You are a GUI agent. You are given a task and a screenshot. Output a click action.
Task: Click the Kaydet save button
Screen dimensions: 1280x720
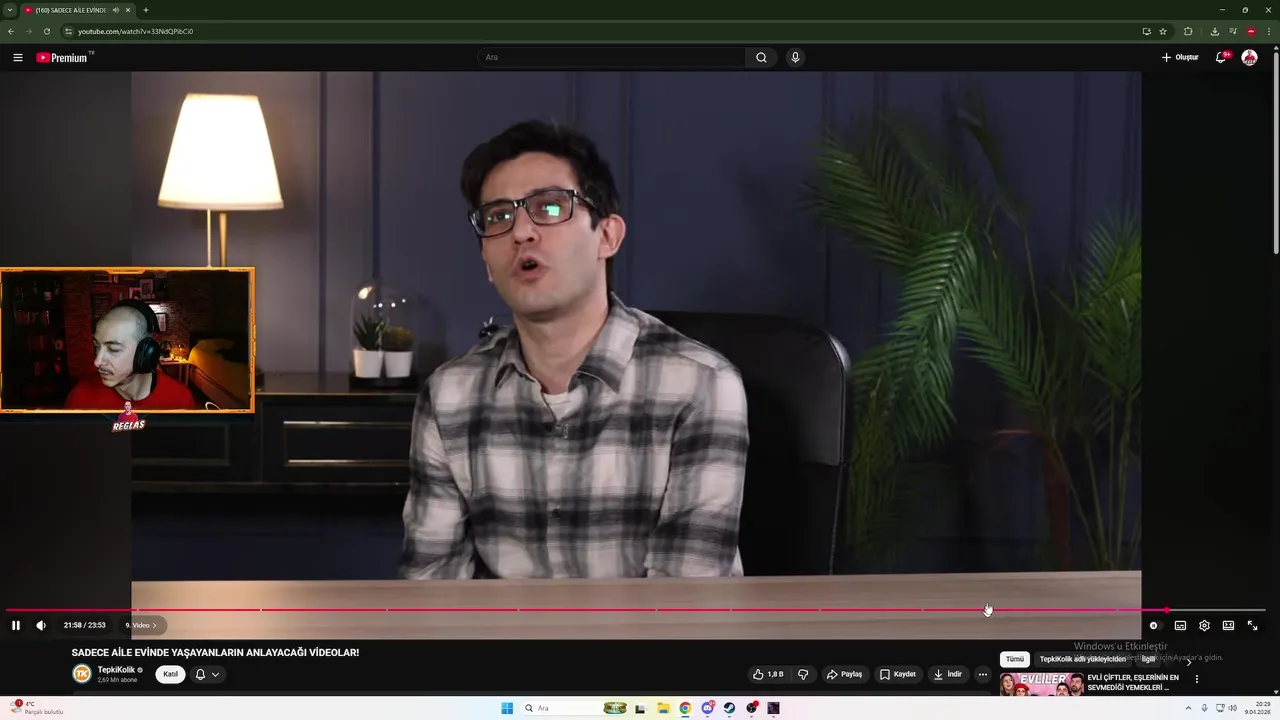[897, 674]
